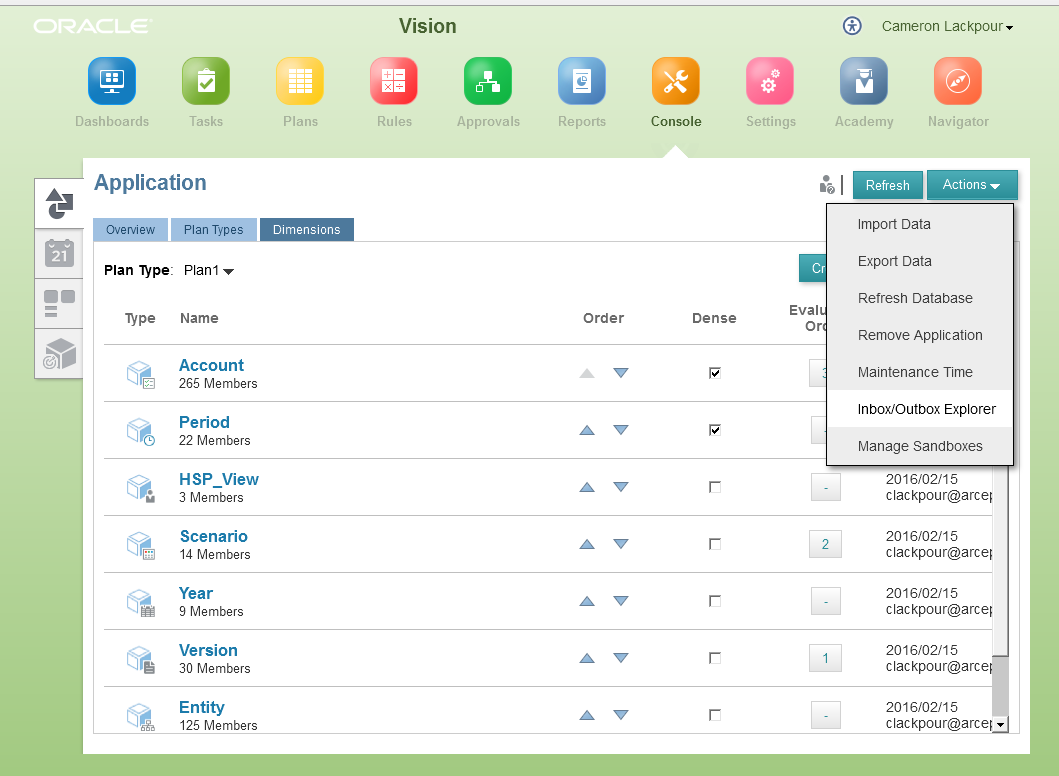Open the Approvals icon
The image size is (1059, 776).
(x=488, y=81)
